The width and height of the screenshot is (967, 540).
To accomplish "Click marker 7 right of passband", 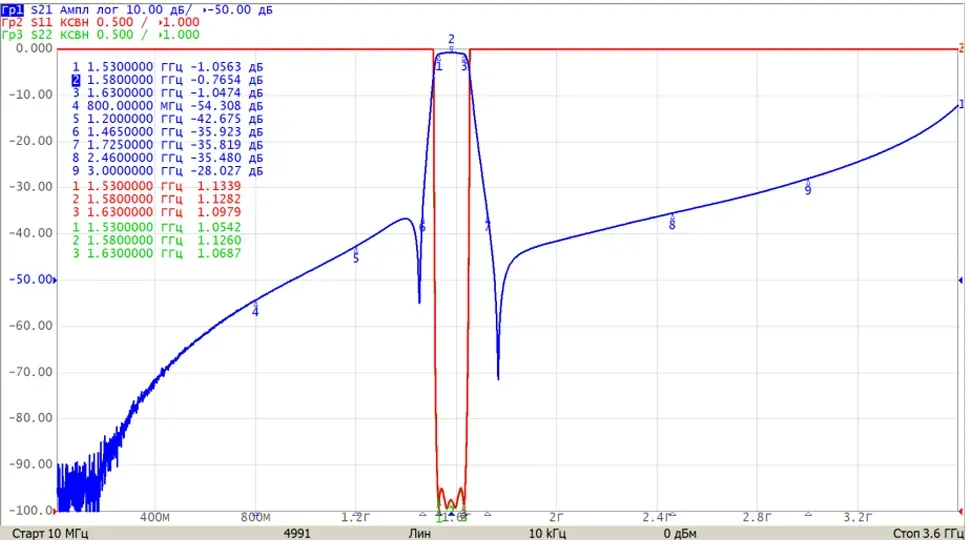I will click(487, 227).
